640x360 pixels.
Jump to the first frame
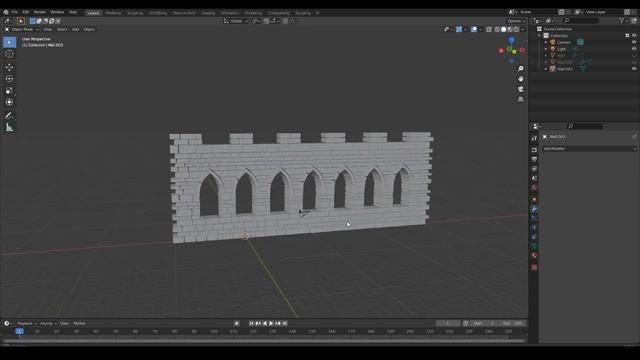(x=251, y=323)
